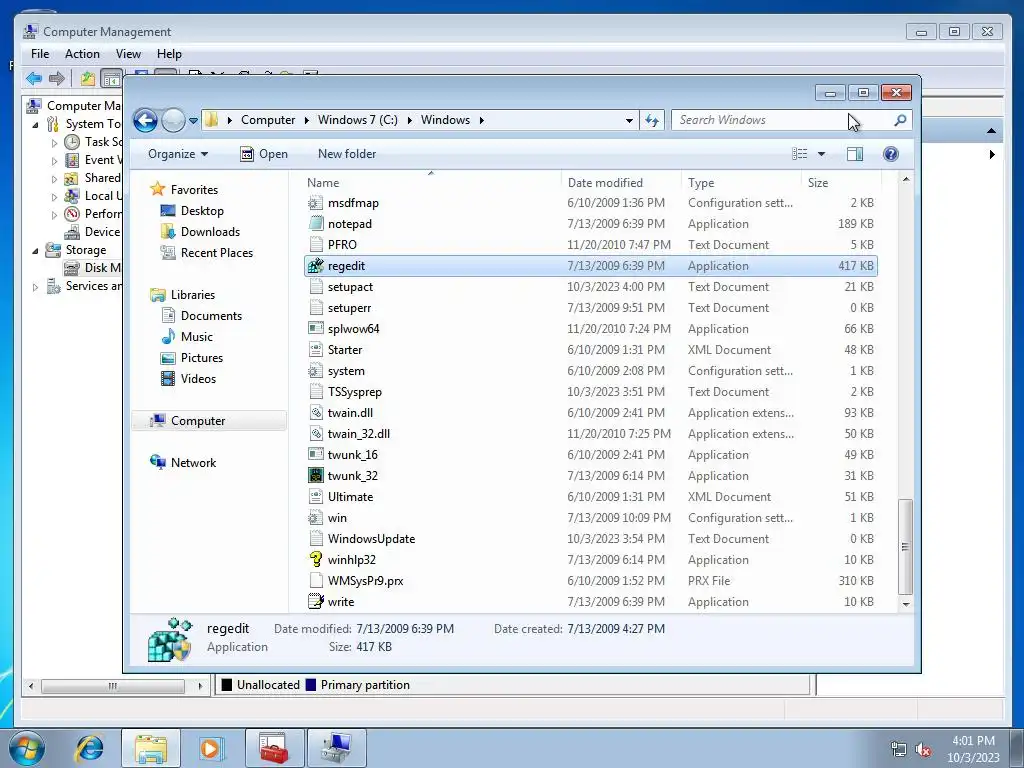Toggle the preview pane button
Image resolution: width=1024 pixels, height=768 pixels.
tap(855, 154)
